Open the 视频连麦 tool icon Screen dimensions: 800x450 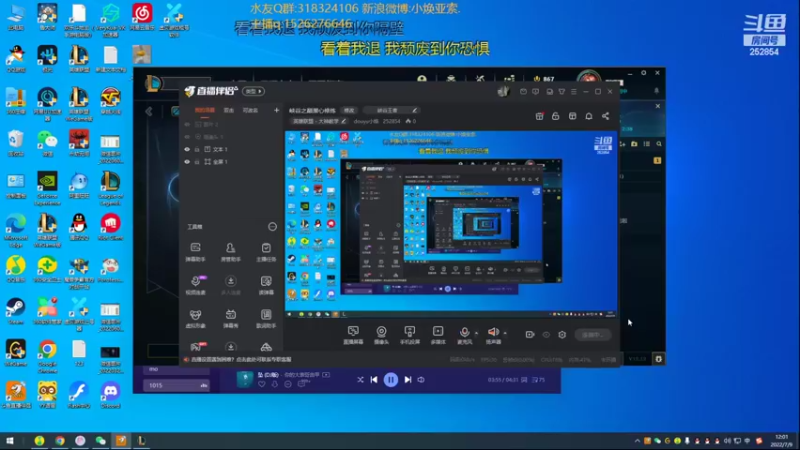coord(195,285)
